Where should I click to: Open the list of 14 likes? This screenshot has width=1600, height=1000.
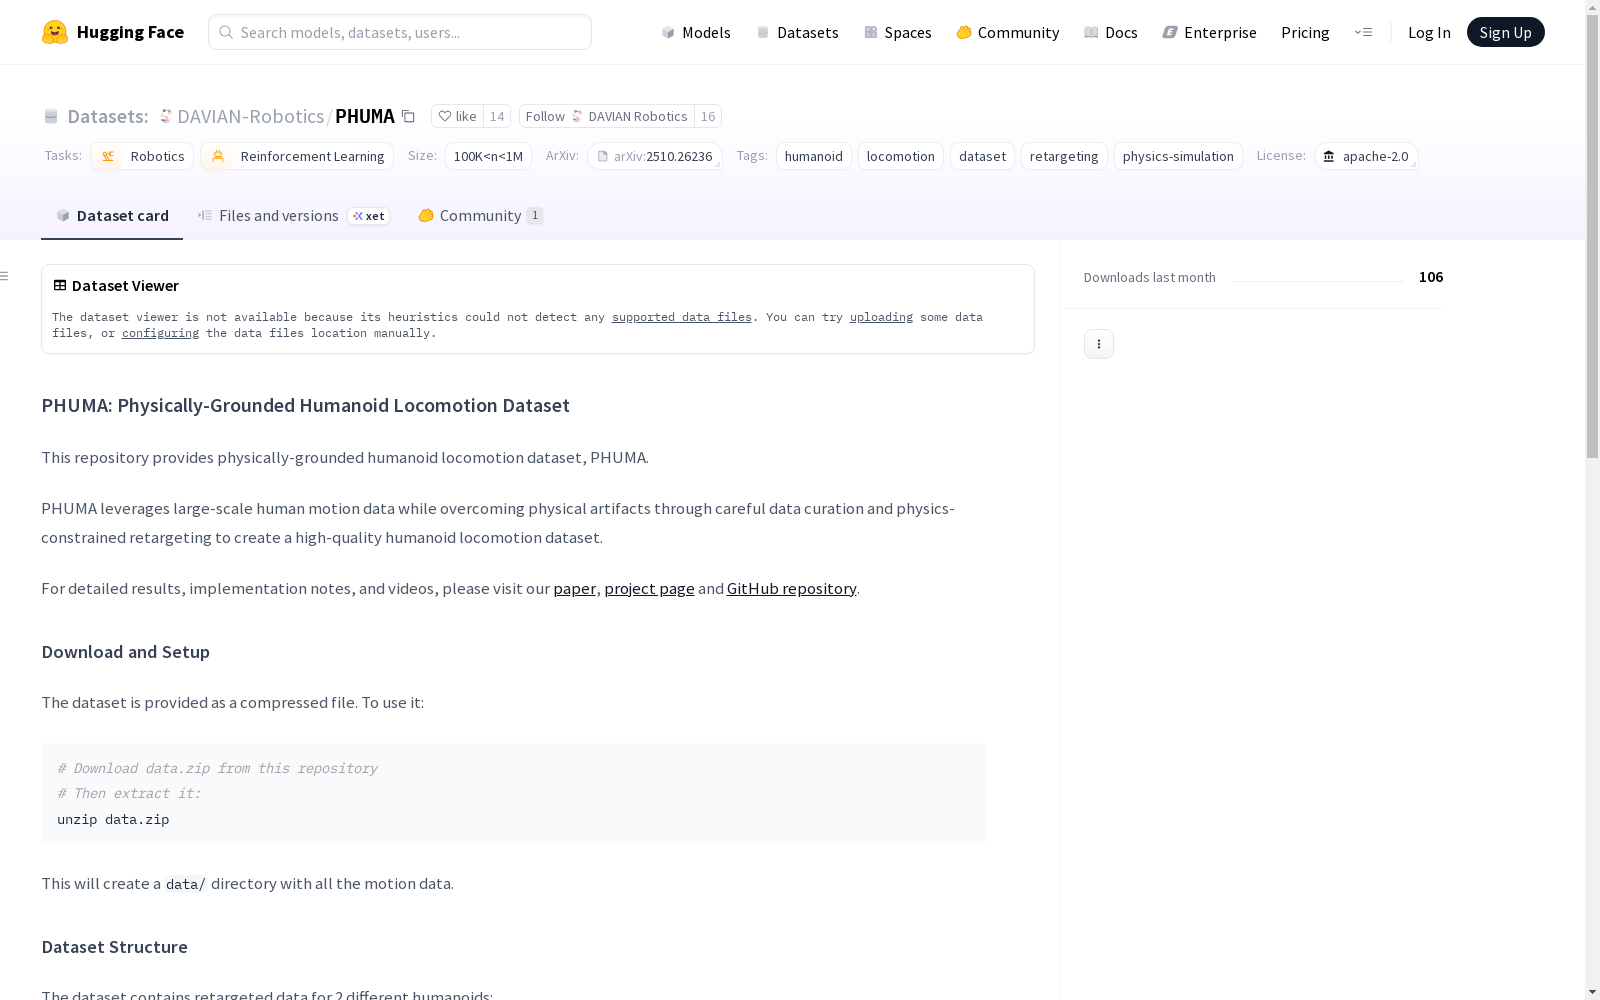(x=497, y=116)
